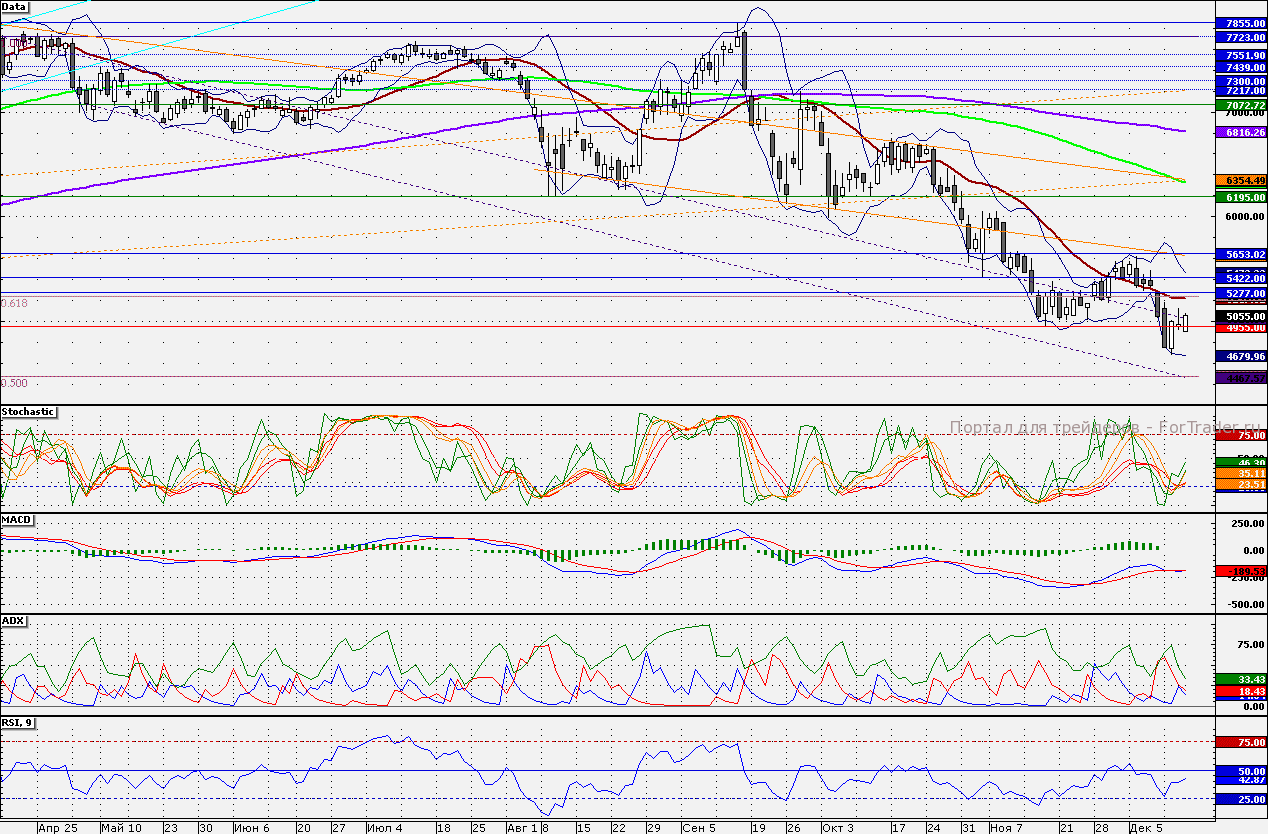Select the Stochastic indicator panel label
The height and width of the screenshot is (834, 1268).
28,412
